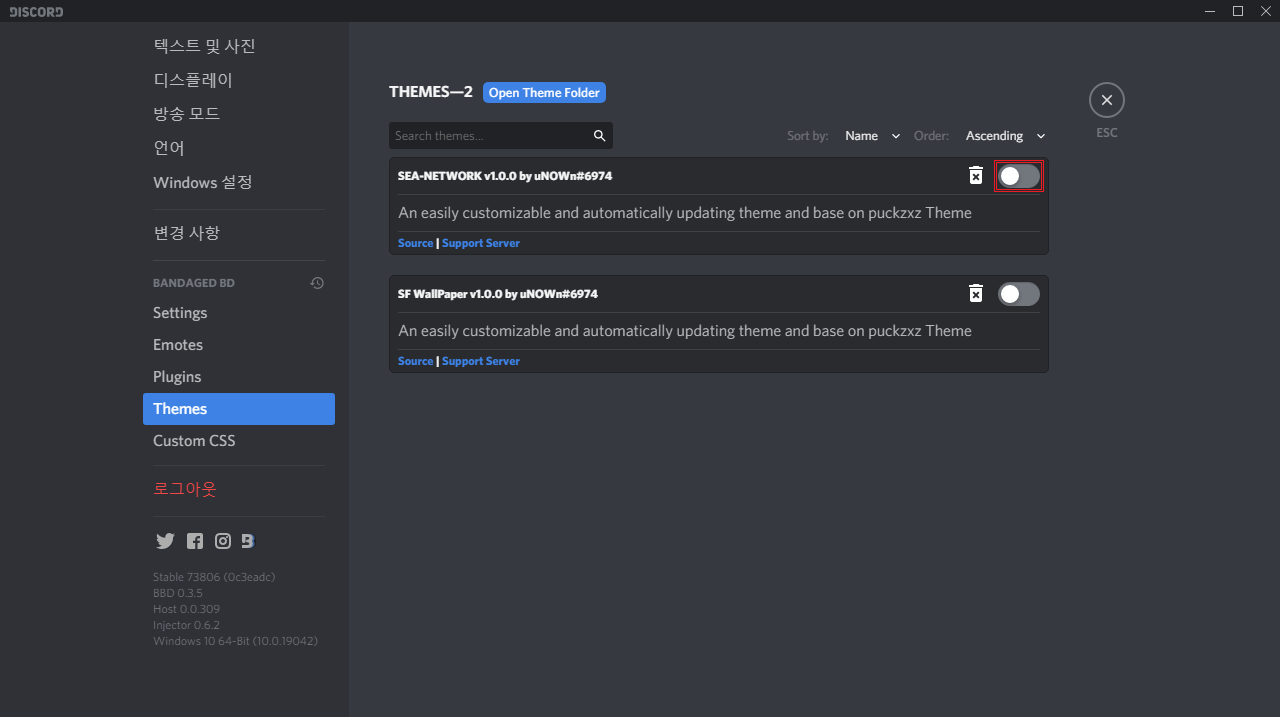
Task: Click the Host 0.0.309 version text
Action: tap(187, 609)
